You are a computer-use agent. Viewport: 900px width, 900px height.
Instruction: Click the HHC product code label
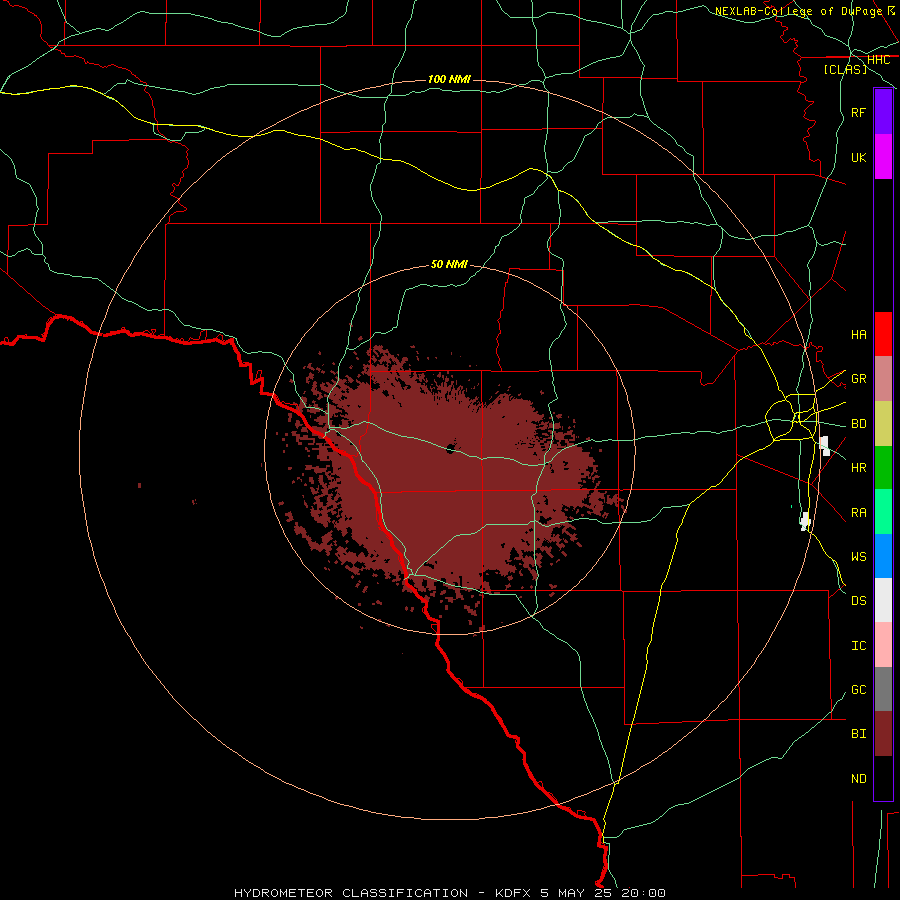tap(878, 60)
